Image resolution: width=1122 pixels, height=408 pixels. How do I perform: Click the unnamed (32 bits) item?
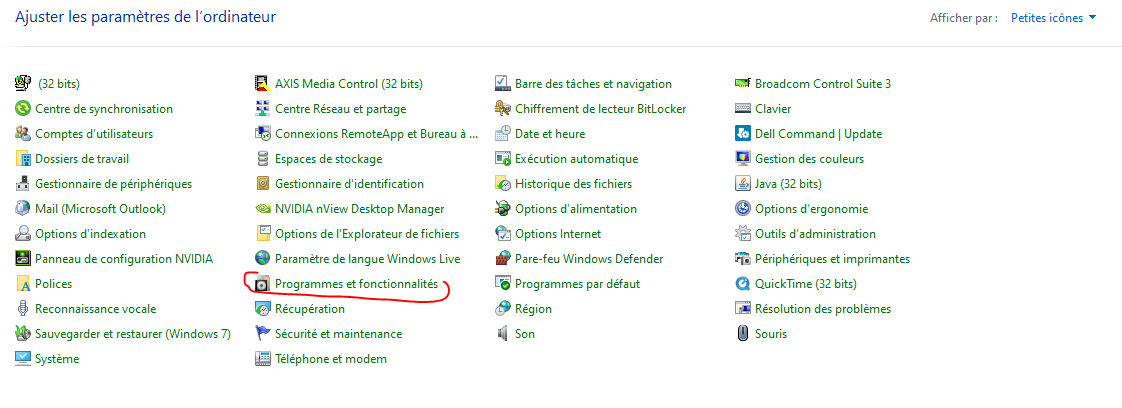(59, 84)
